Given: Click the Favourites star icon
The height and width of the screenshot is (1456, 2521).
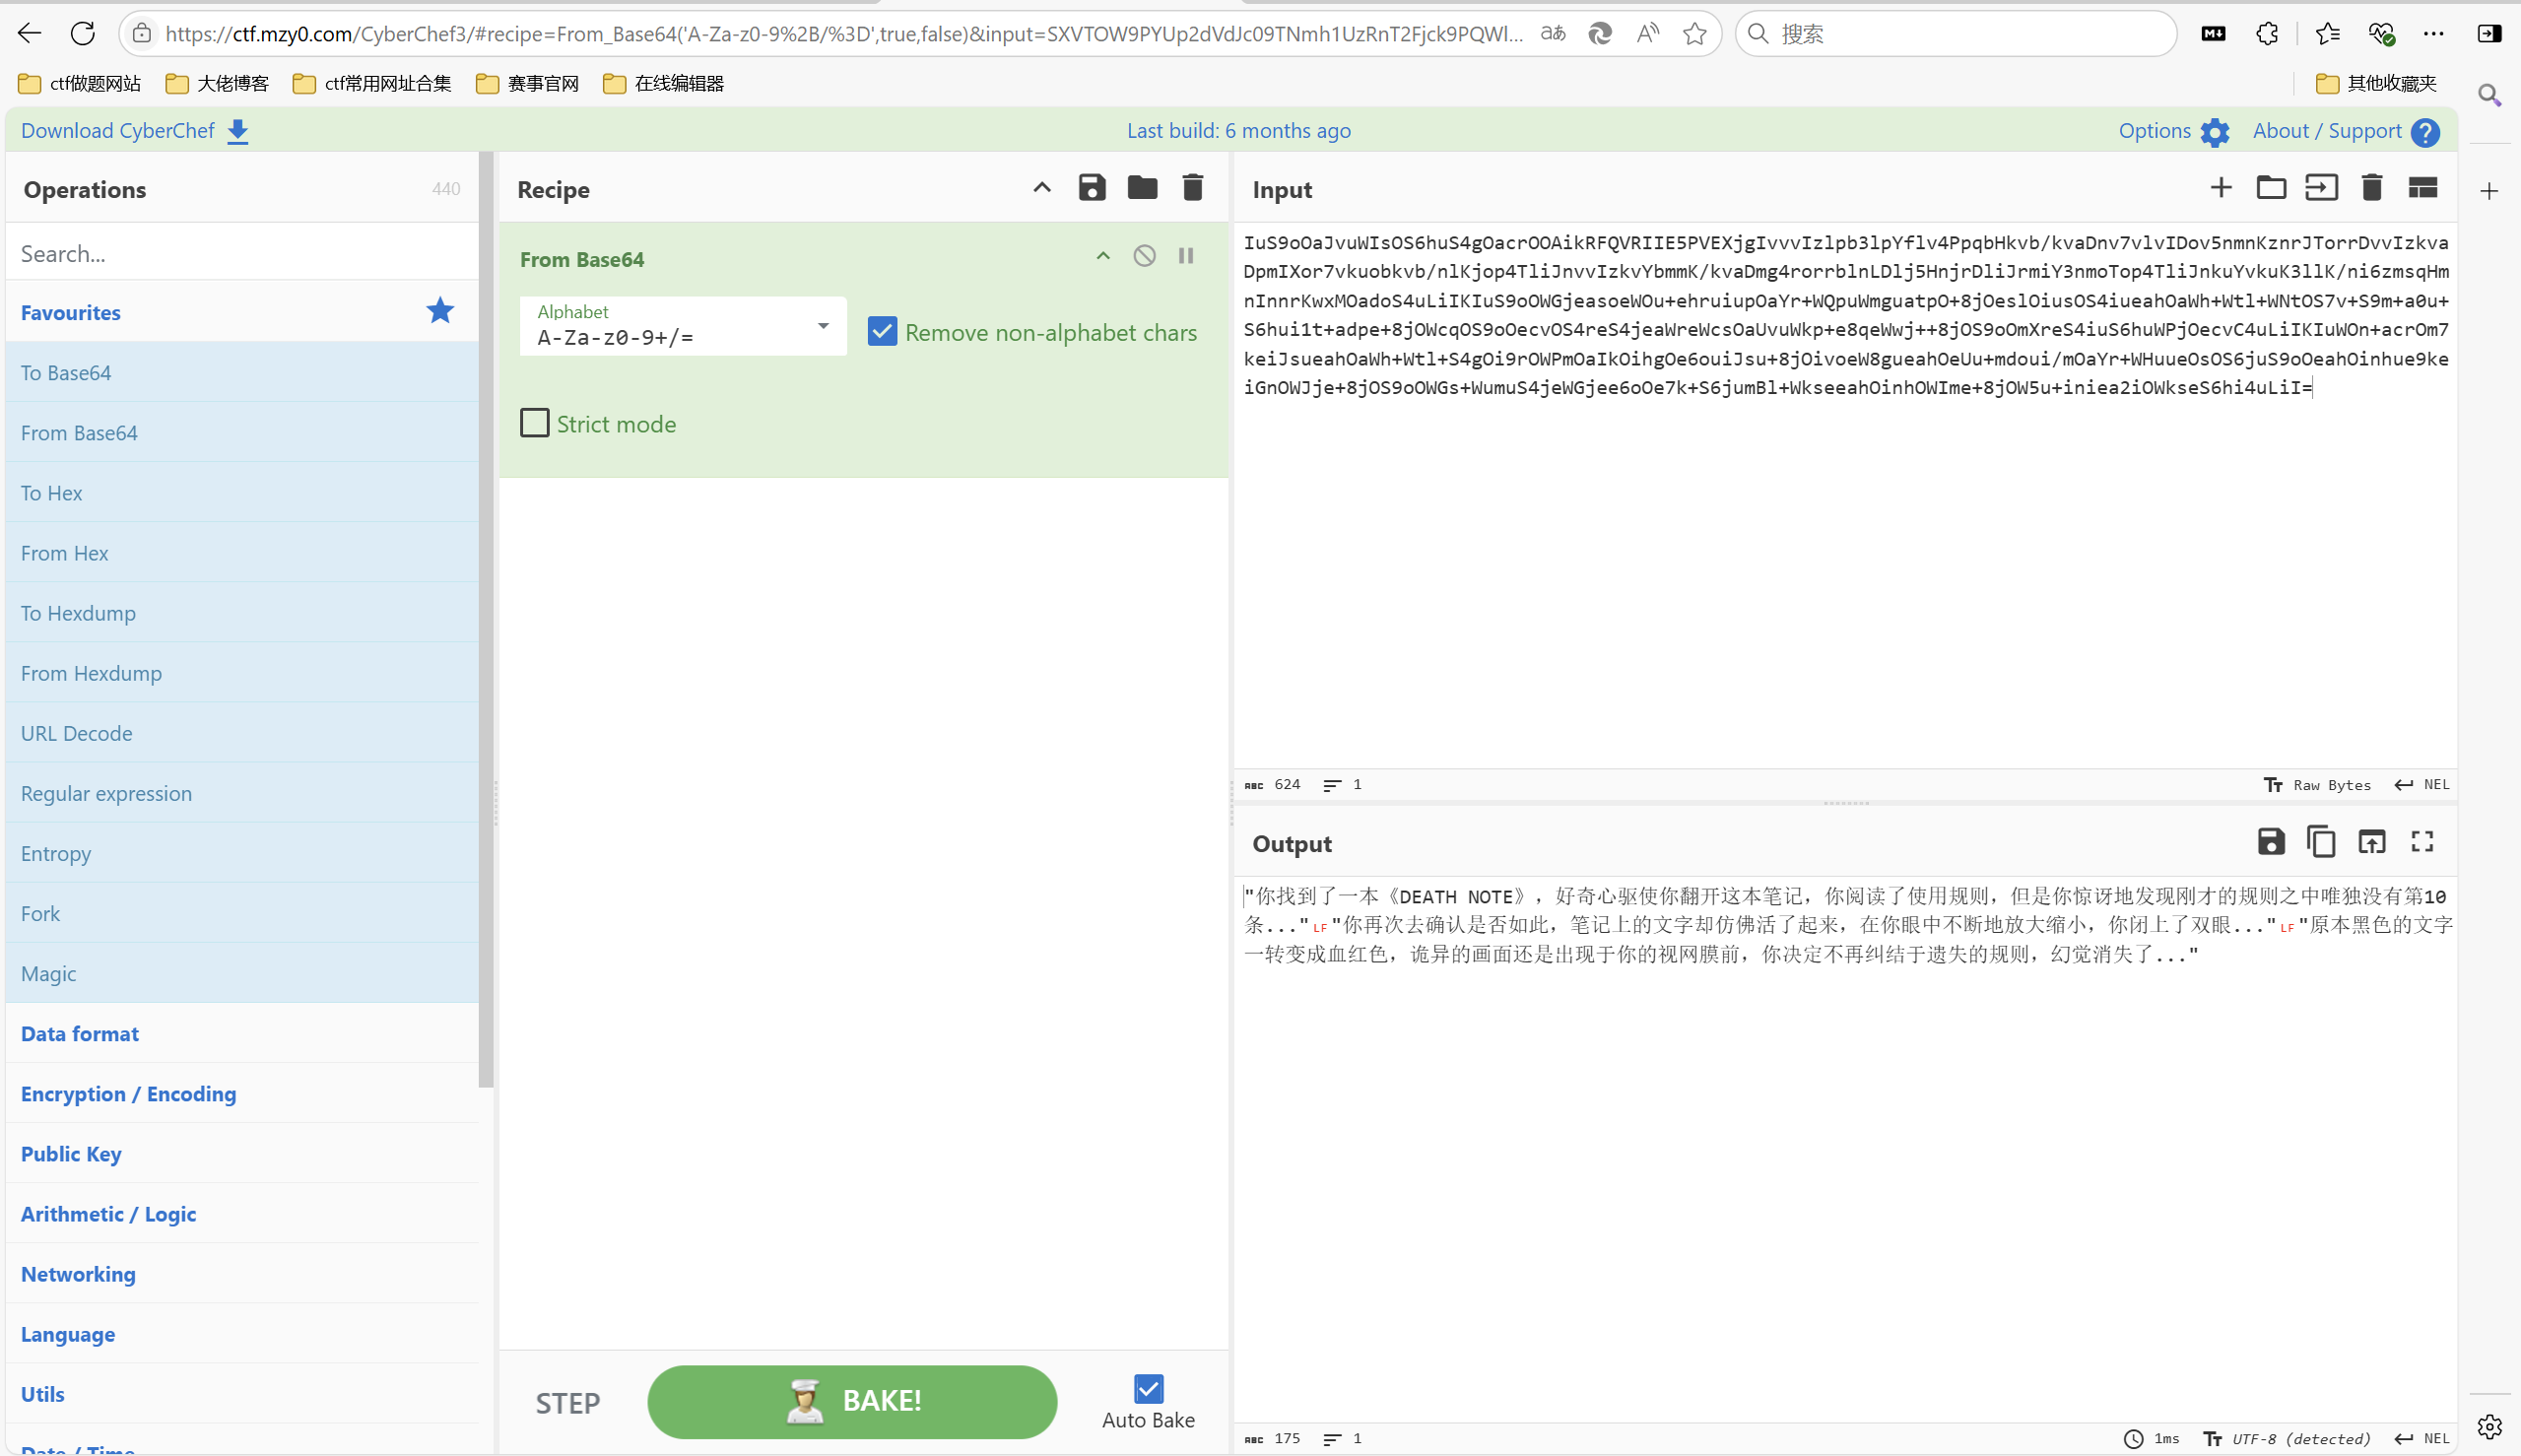Looking at the screenshot, I should [440, 311].
